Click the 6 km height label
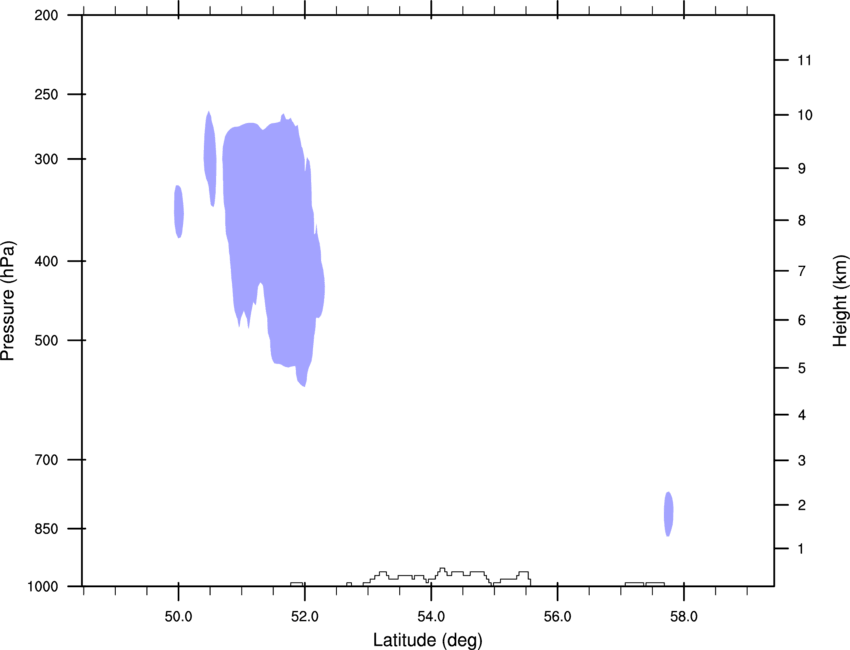This screenshot has height=650, width=850. pyautogui.click(x=802, y=320)
